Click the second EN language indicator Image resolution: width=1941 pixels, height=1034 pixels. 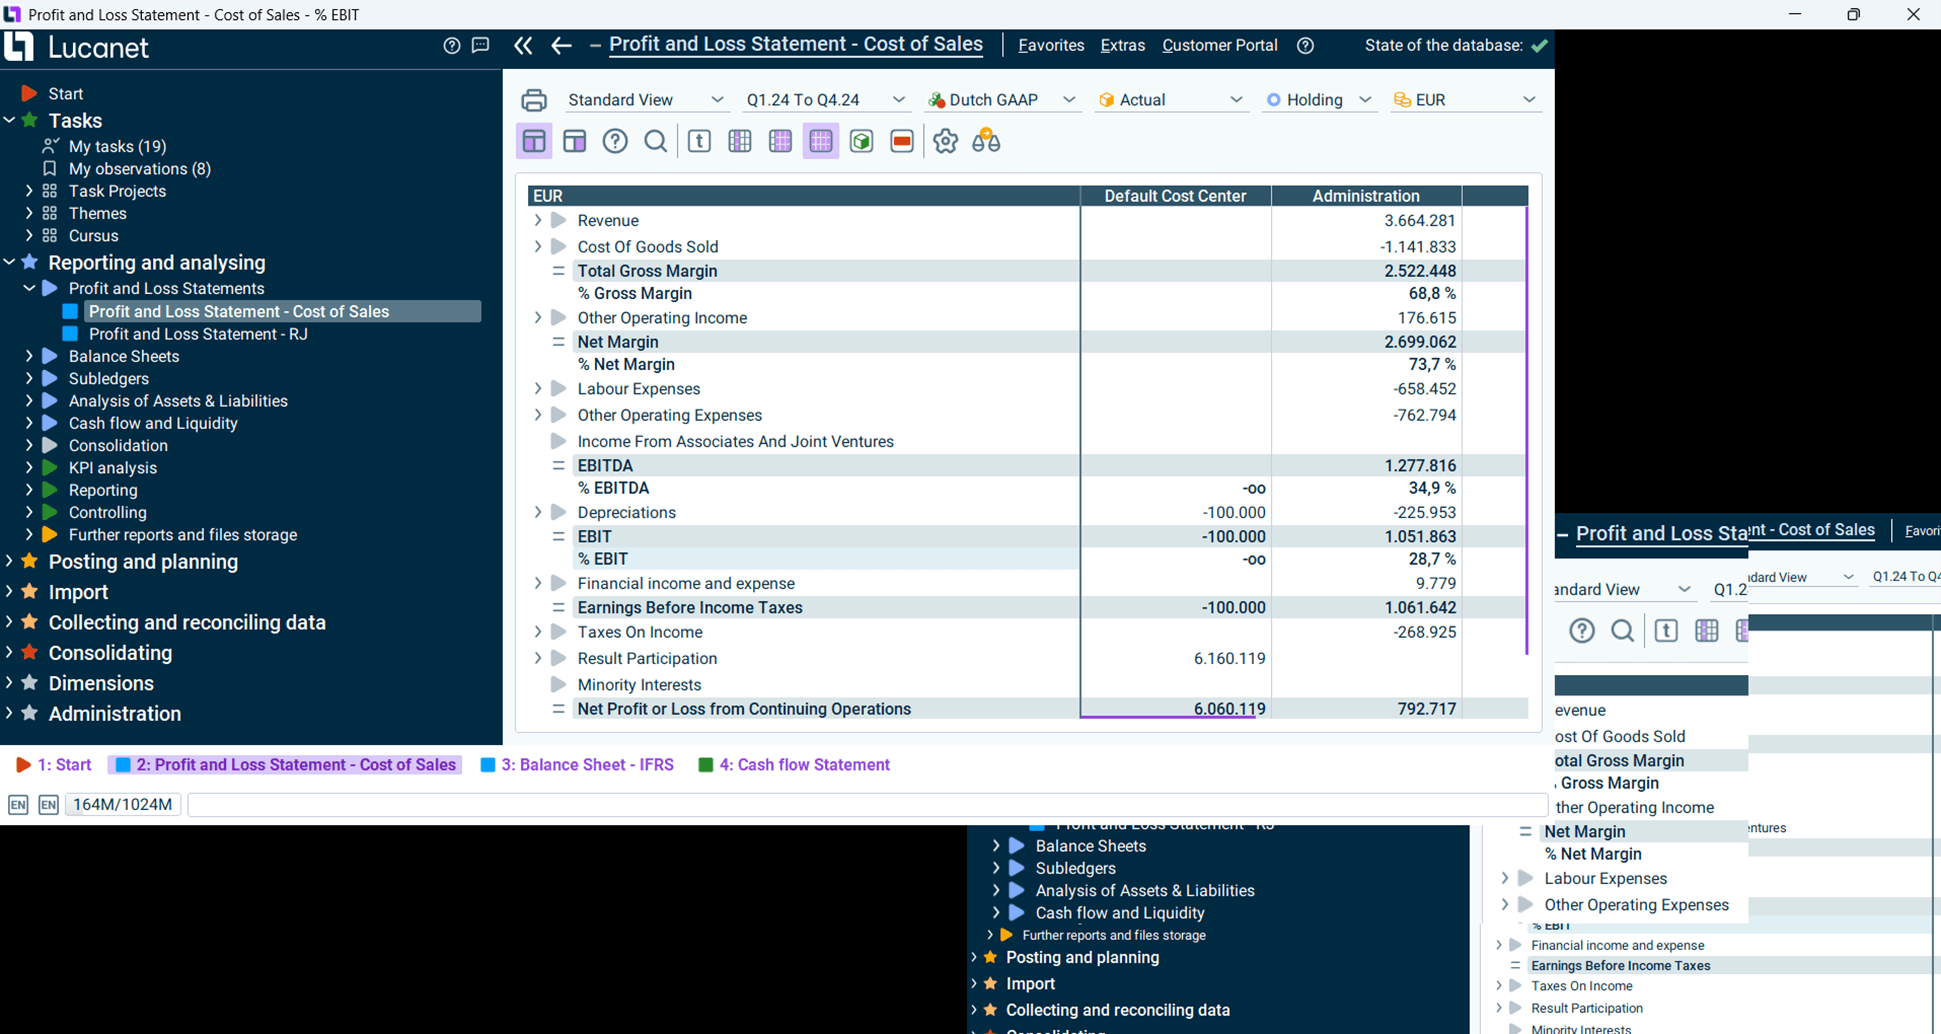(x=48, y=805)
